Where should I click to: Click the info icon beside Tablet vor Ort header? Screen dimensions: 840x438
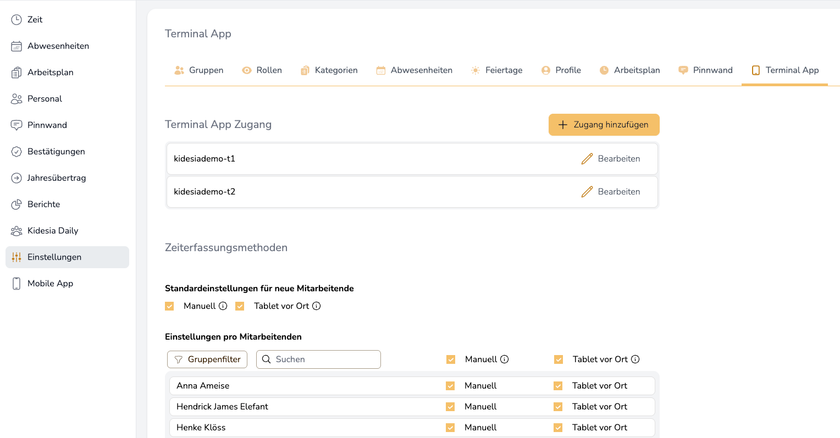[x=635, y=359]
